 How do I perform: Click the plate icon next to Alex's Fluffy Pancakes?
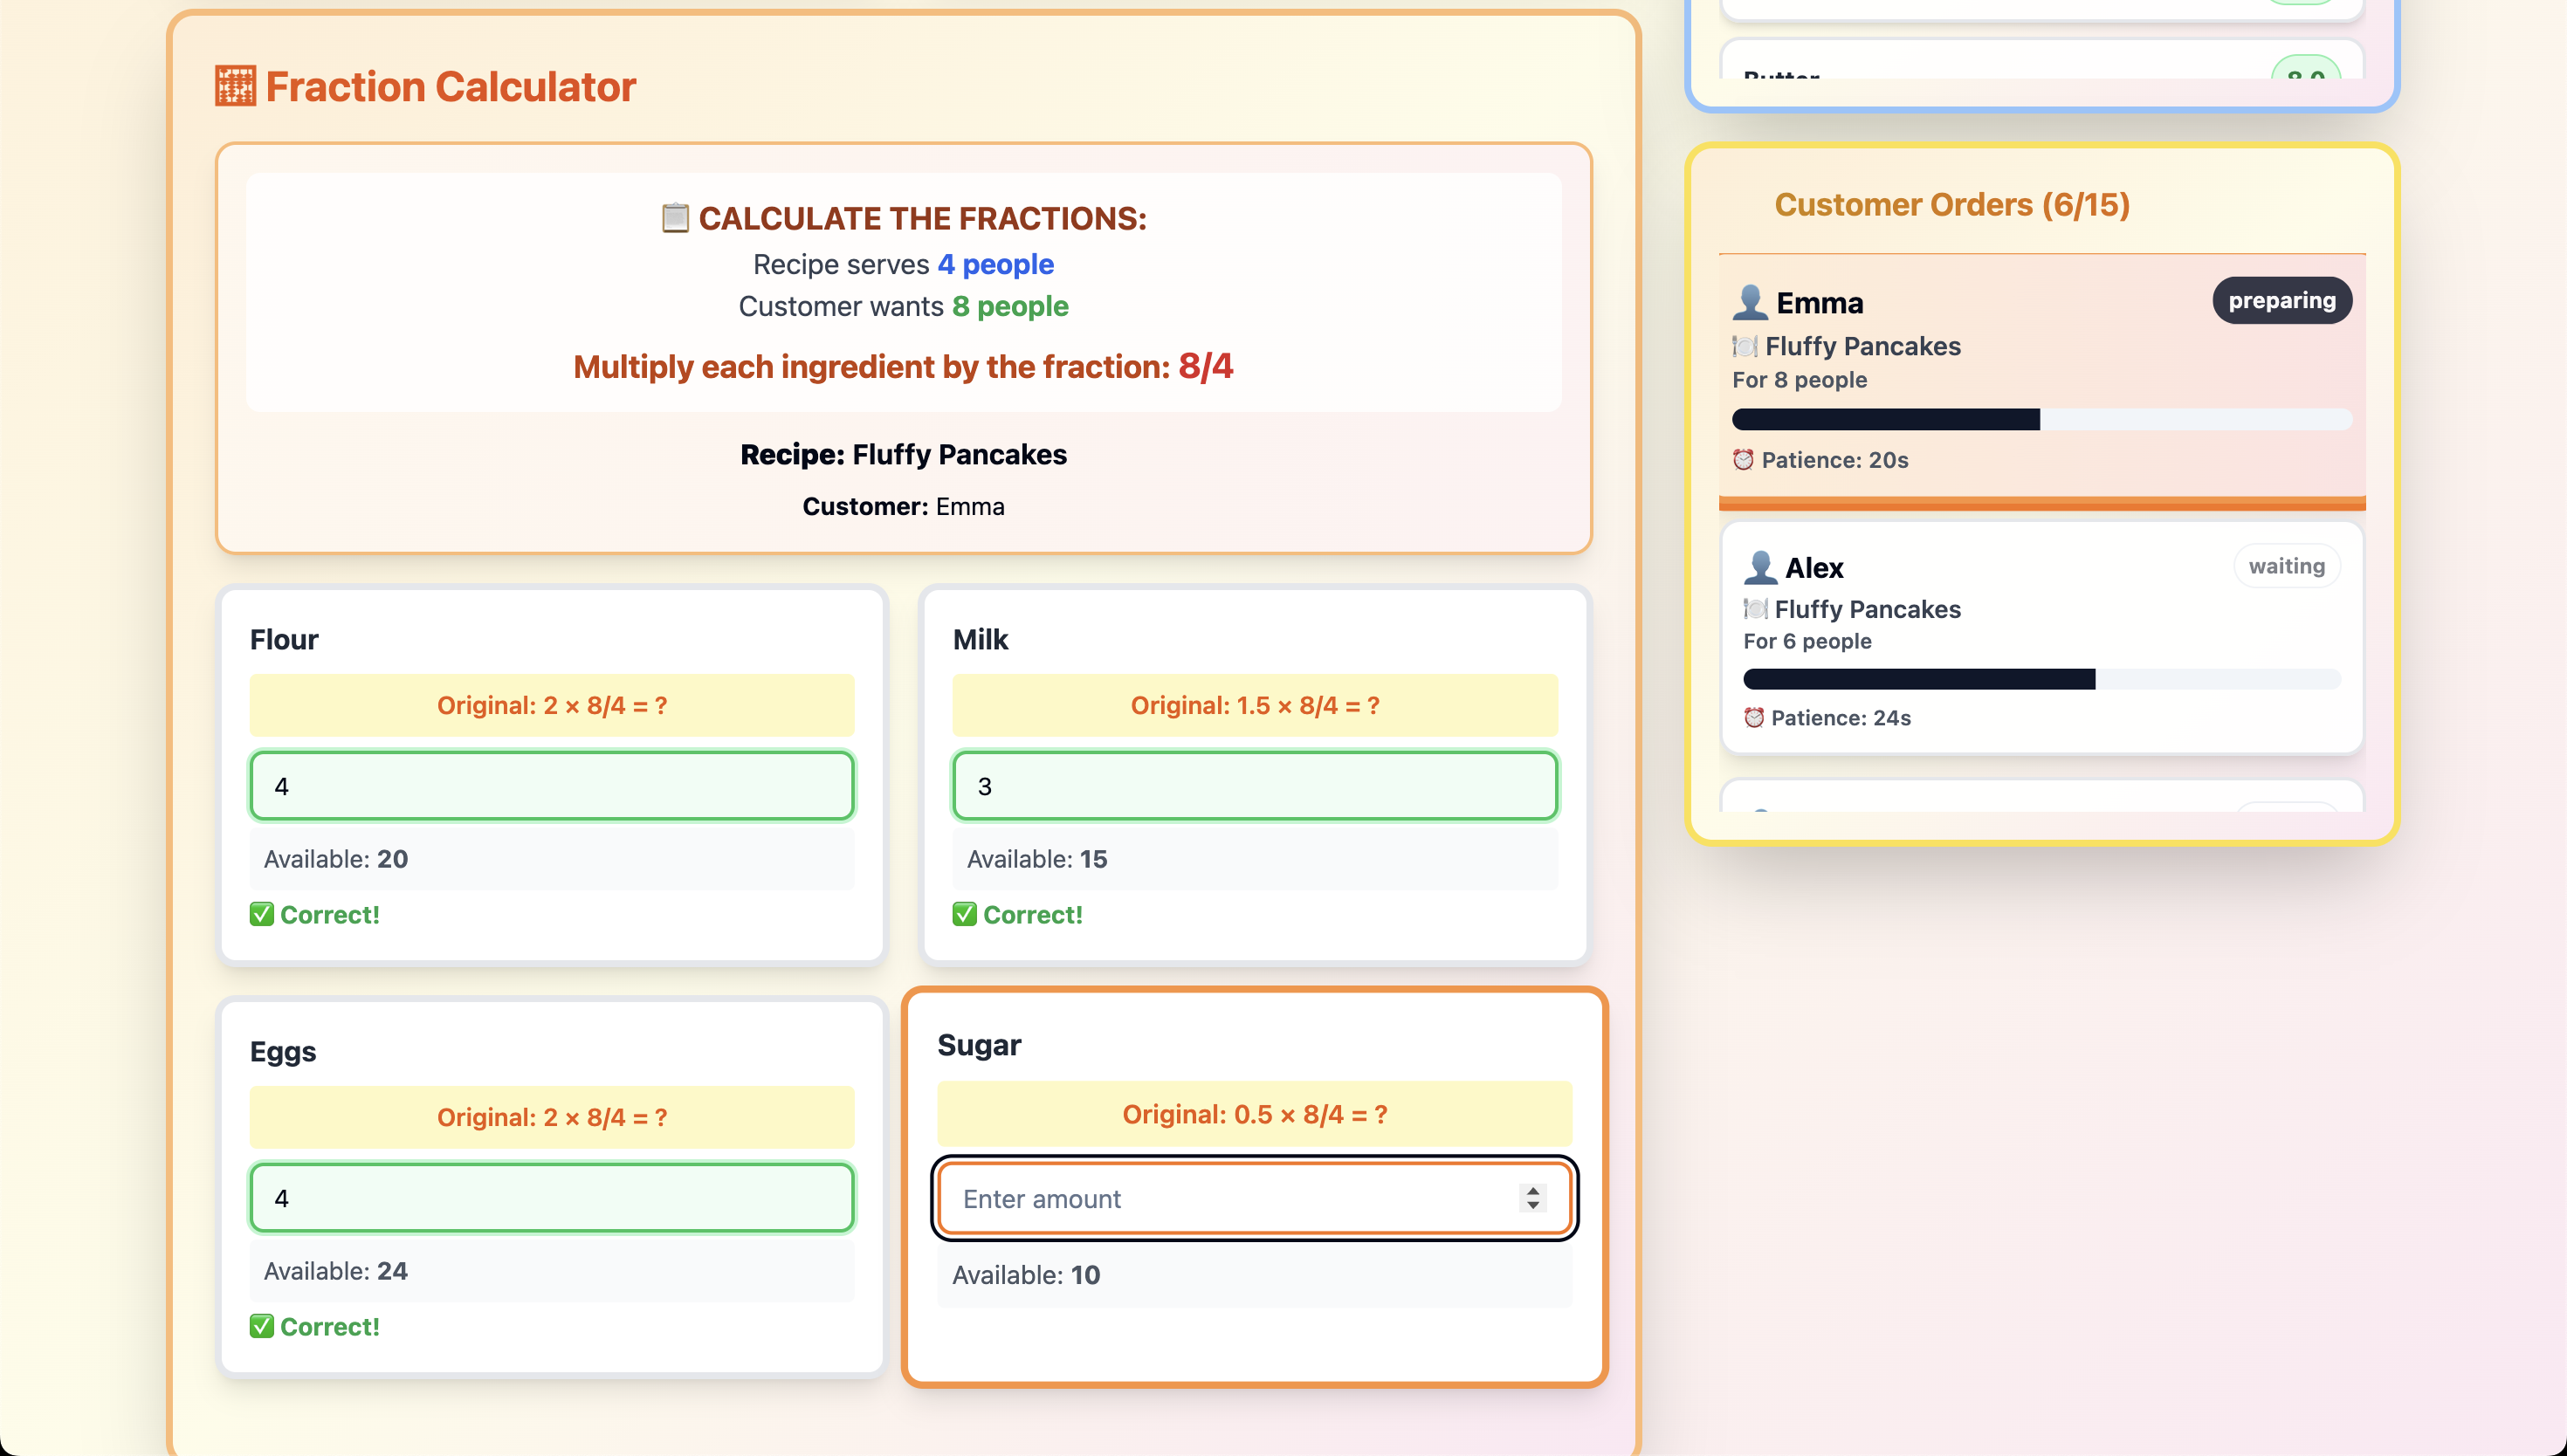pyautogui.click(x=1755, y=609)
